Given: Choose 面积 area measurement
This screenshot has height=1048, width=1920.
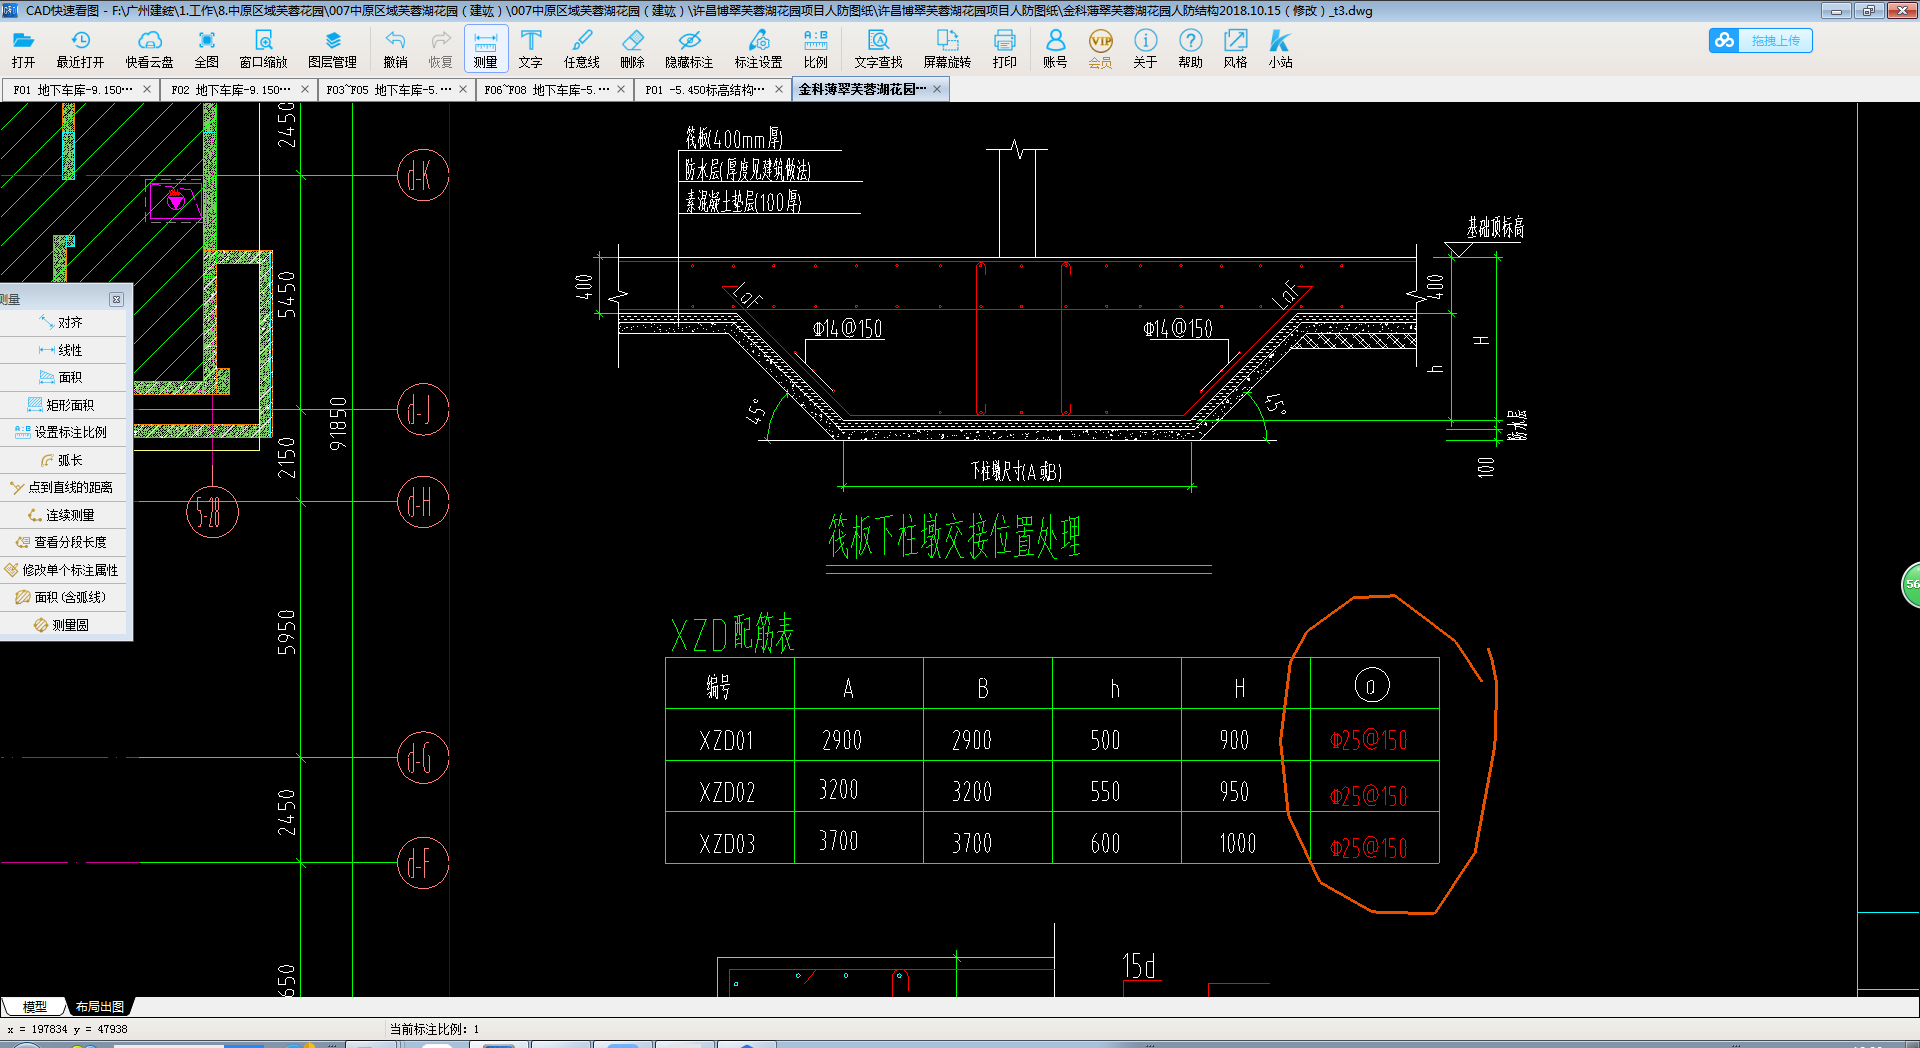Looking at the screenshot, I should click(64, 378).
